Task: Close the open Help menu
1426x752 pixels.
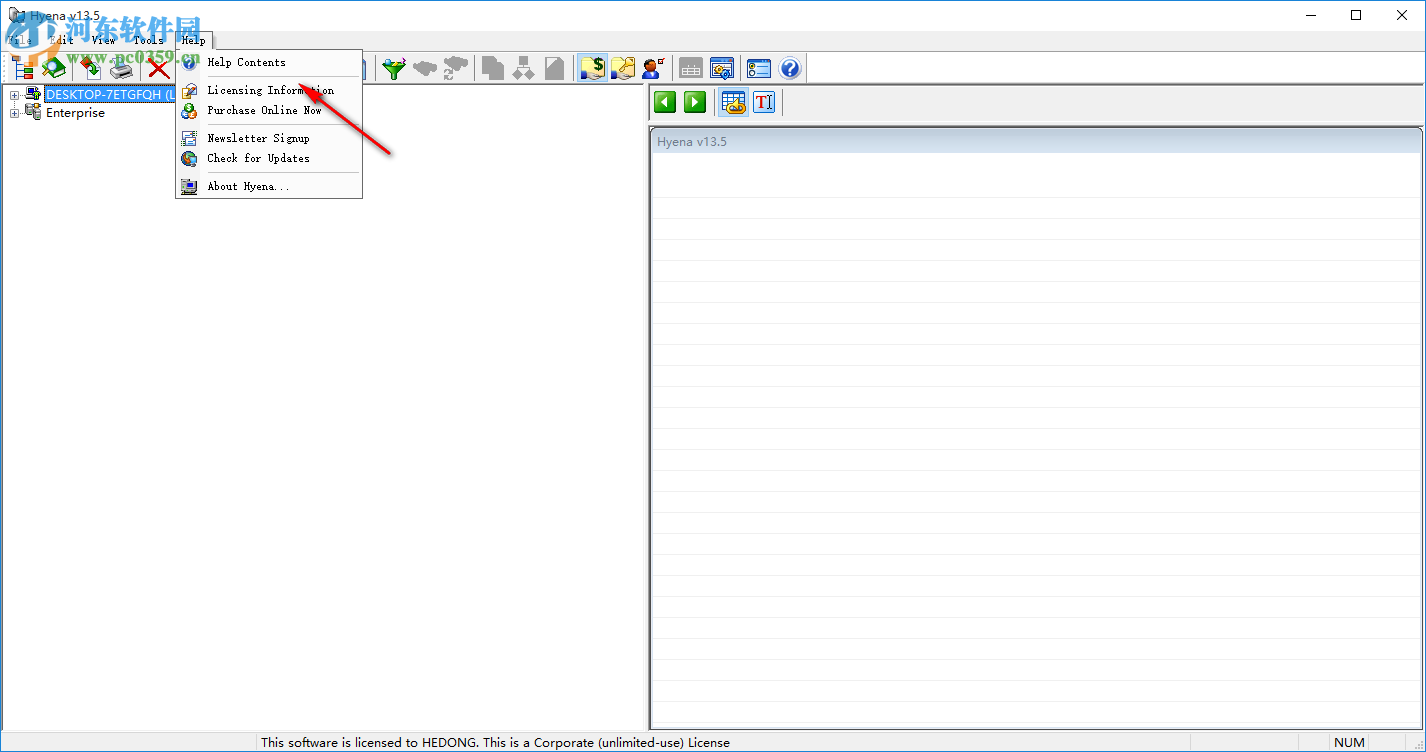Action: point(194,40)
